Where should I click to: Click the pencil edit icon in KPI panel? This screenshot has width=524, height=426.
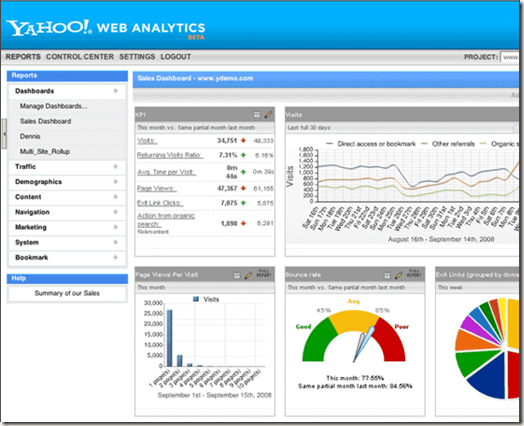[x=268, y=115]
